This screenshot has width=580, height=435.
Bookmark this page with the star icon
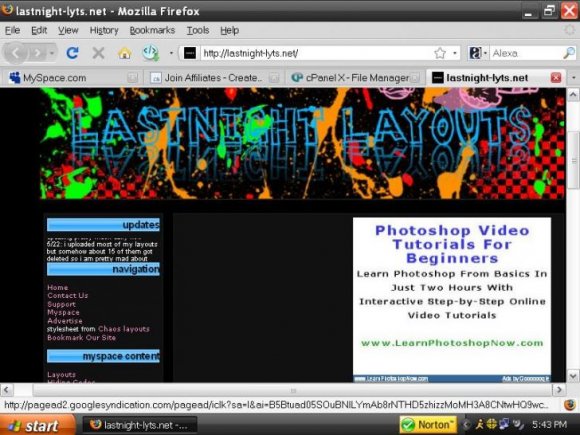[440, 53]
